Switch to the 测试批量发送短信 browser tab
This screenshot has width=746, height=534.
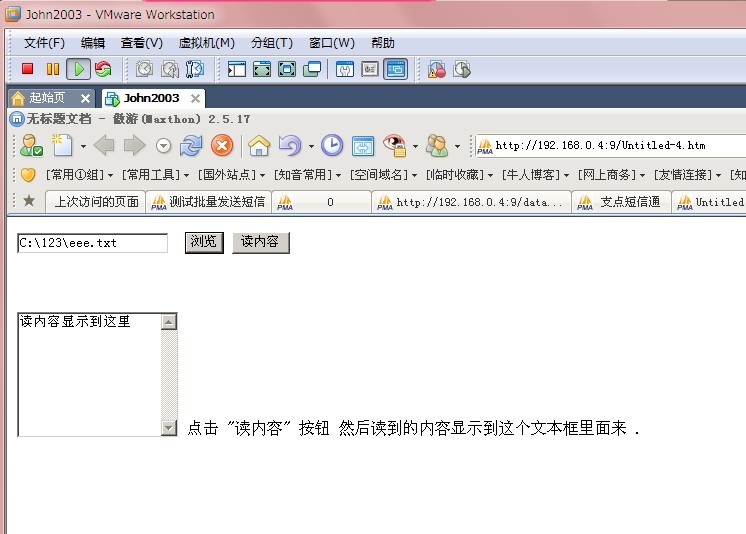click(208, 202)
